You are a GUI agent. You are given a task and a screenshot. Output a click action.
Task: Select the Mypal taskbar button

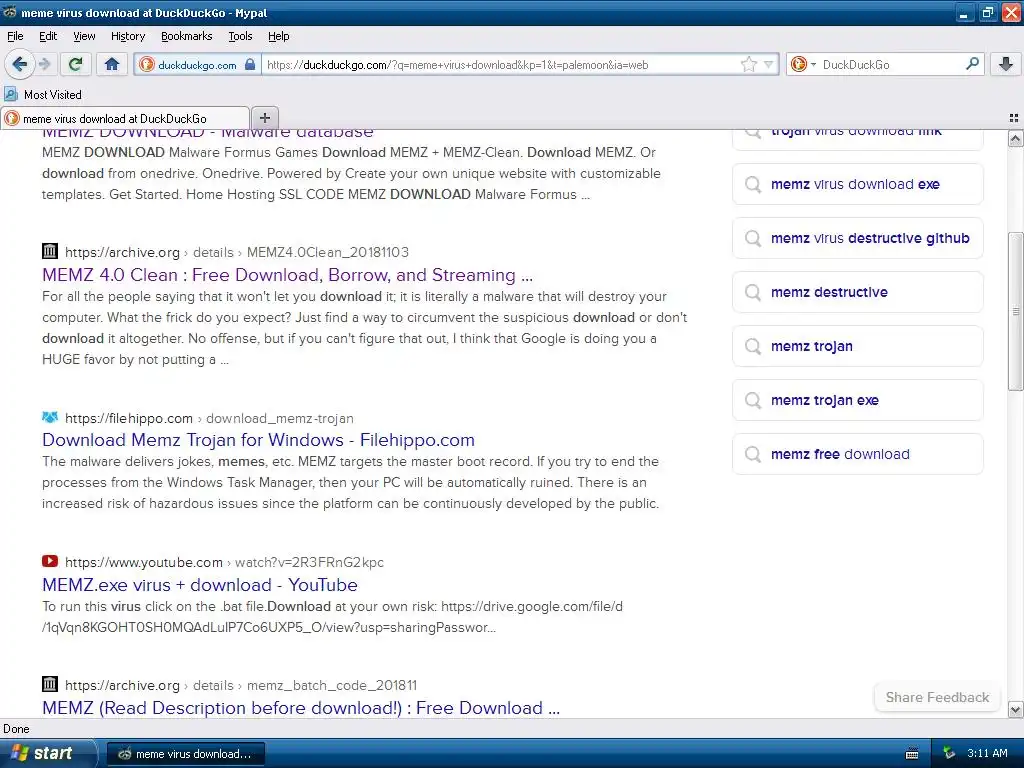pyautogui.click(x=185, y=754)
